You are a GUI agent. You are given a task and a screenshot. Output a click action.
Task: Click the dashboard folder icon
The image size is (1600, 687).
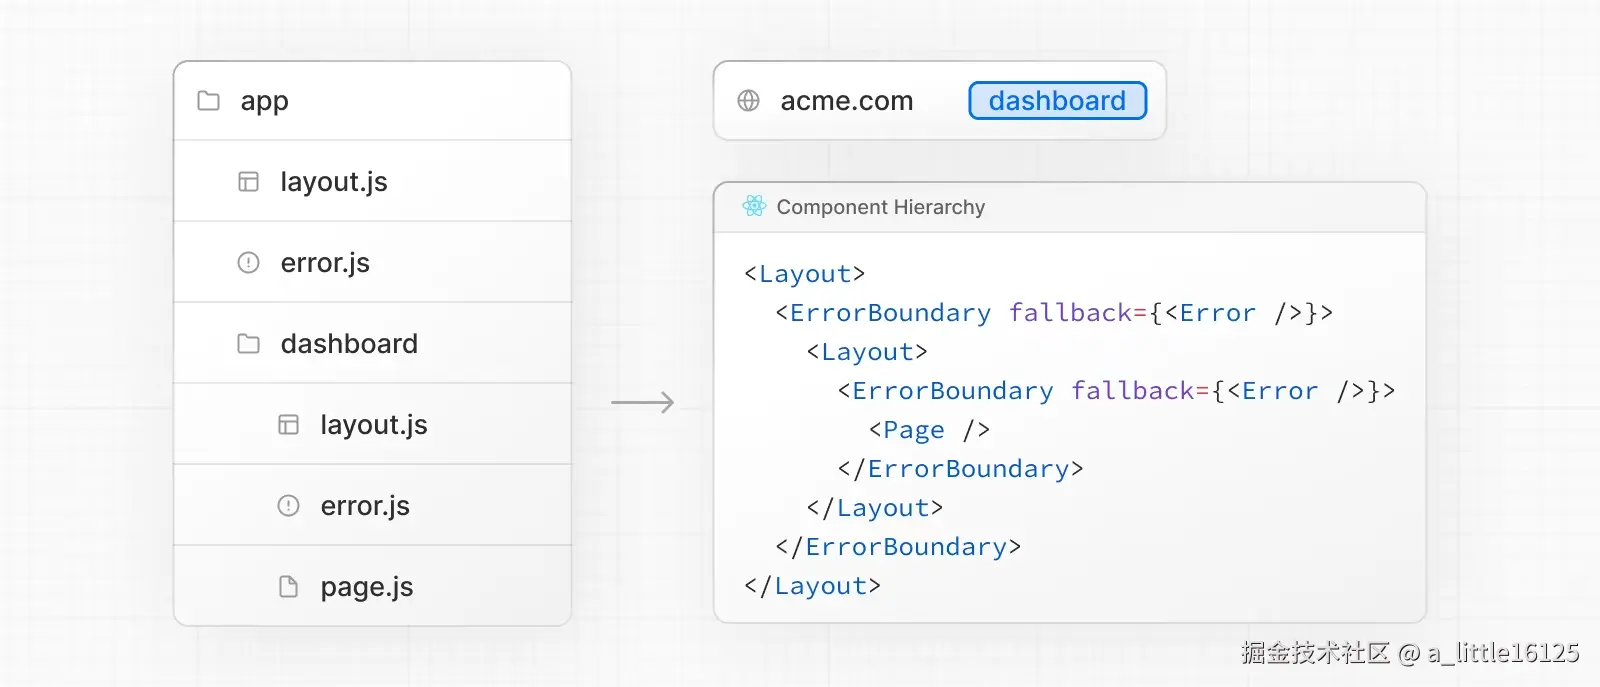tap(248, 344)
